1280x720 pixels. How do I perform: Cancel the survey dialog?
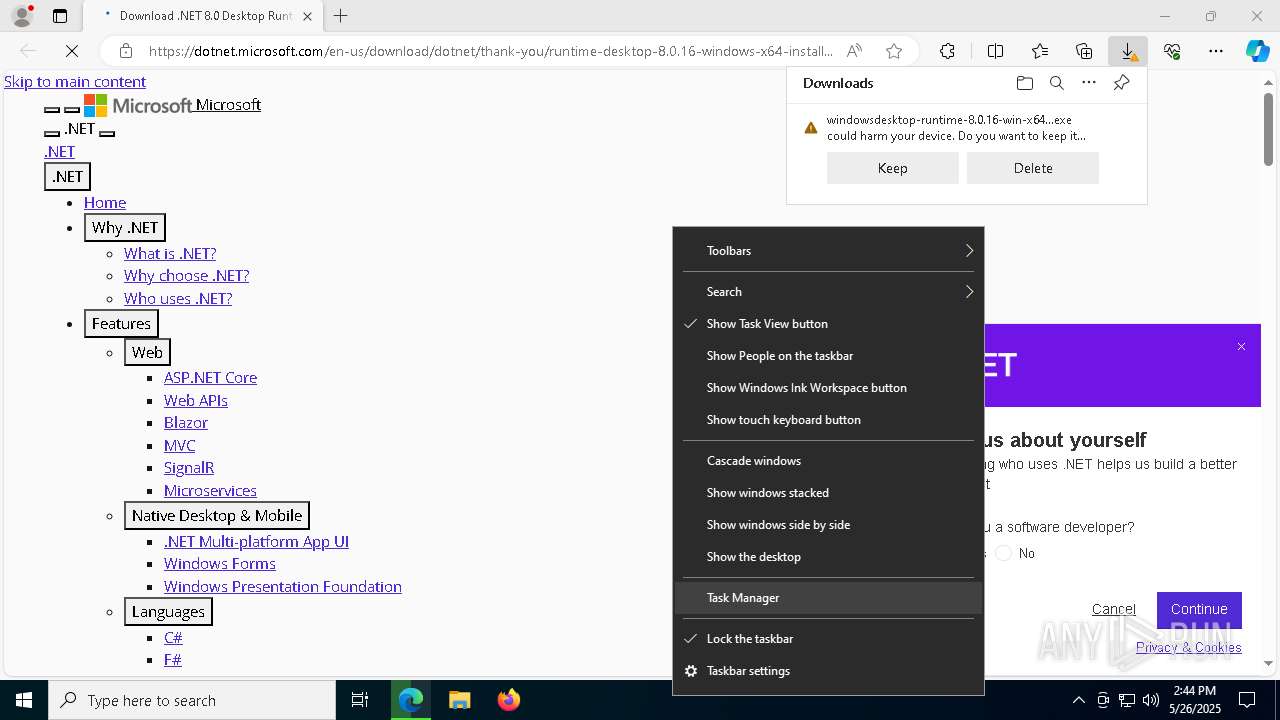click(x=1113, y=609)
